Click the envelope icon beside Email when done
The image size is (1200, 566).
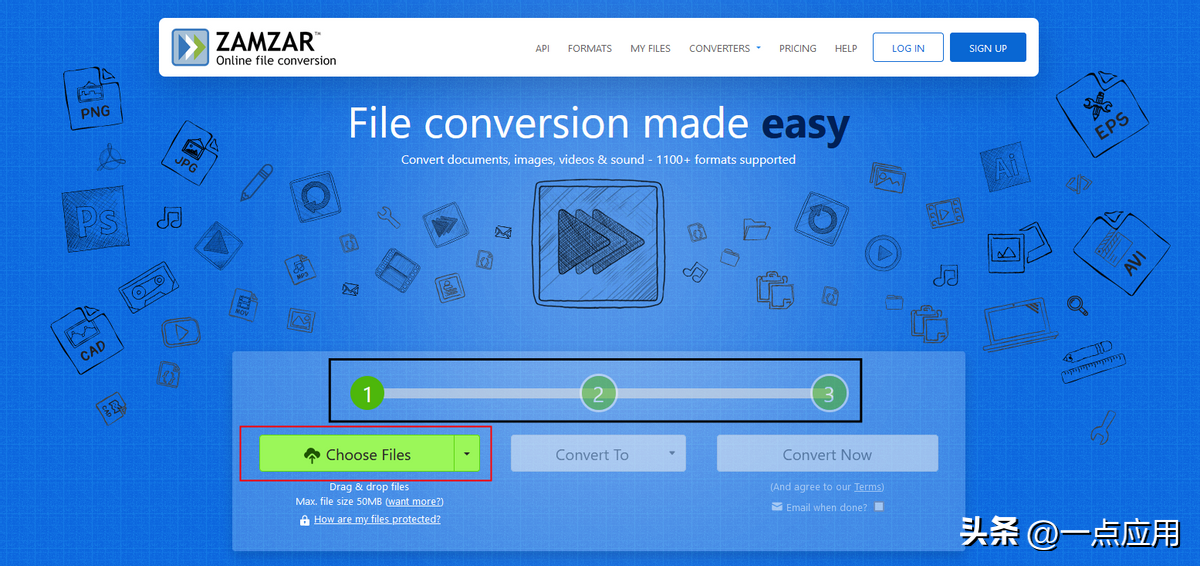coord(777,507)
